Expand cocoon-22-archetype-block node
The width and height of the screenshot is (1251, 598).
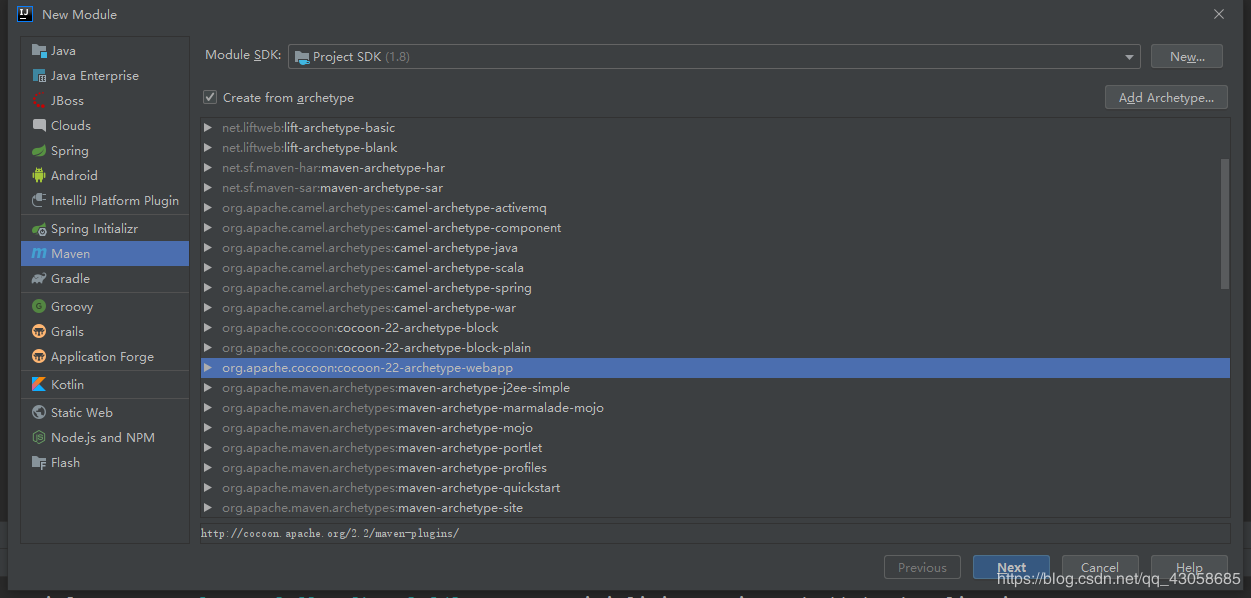(208, 328)
